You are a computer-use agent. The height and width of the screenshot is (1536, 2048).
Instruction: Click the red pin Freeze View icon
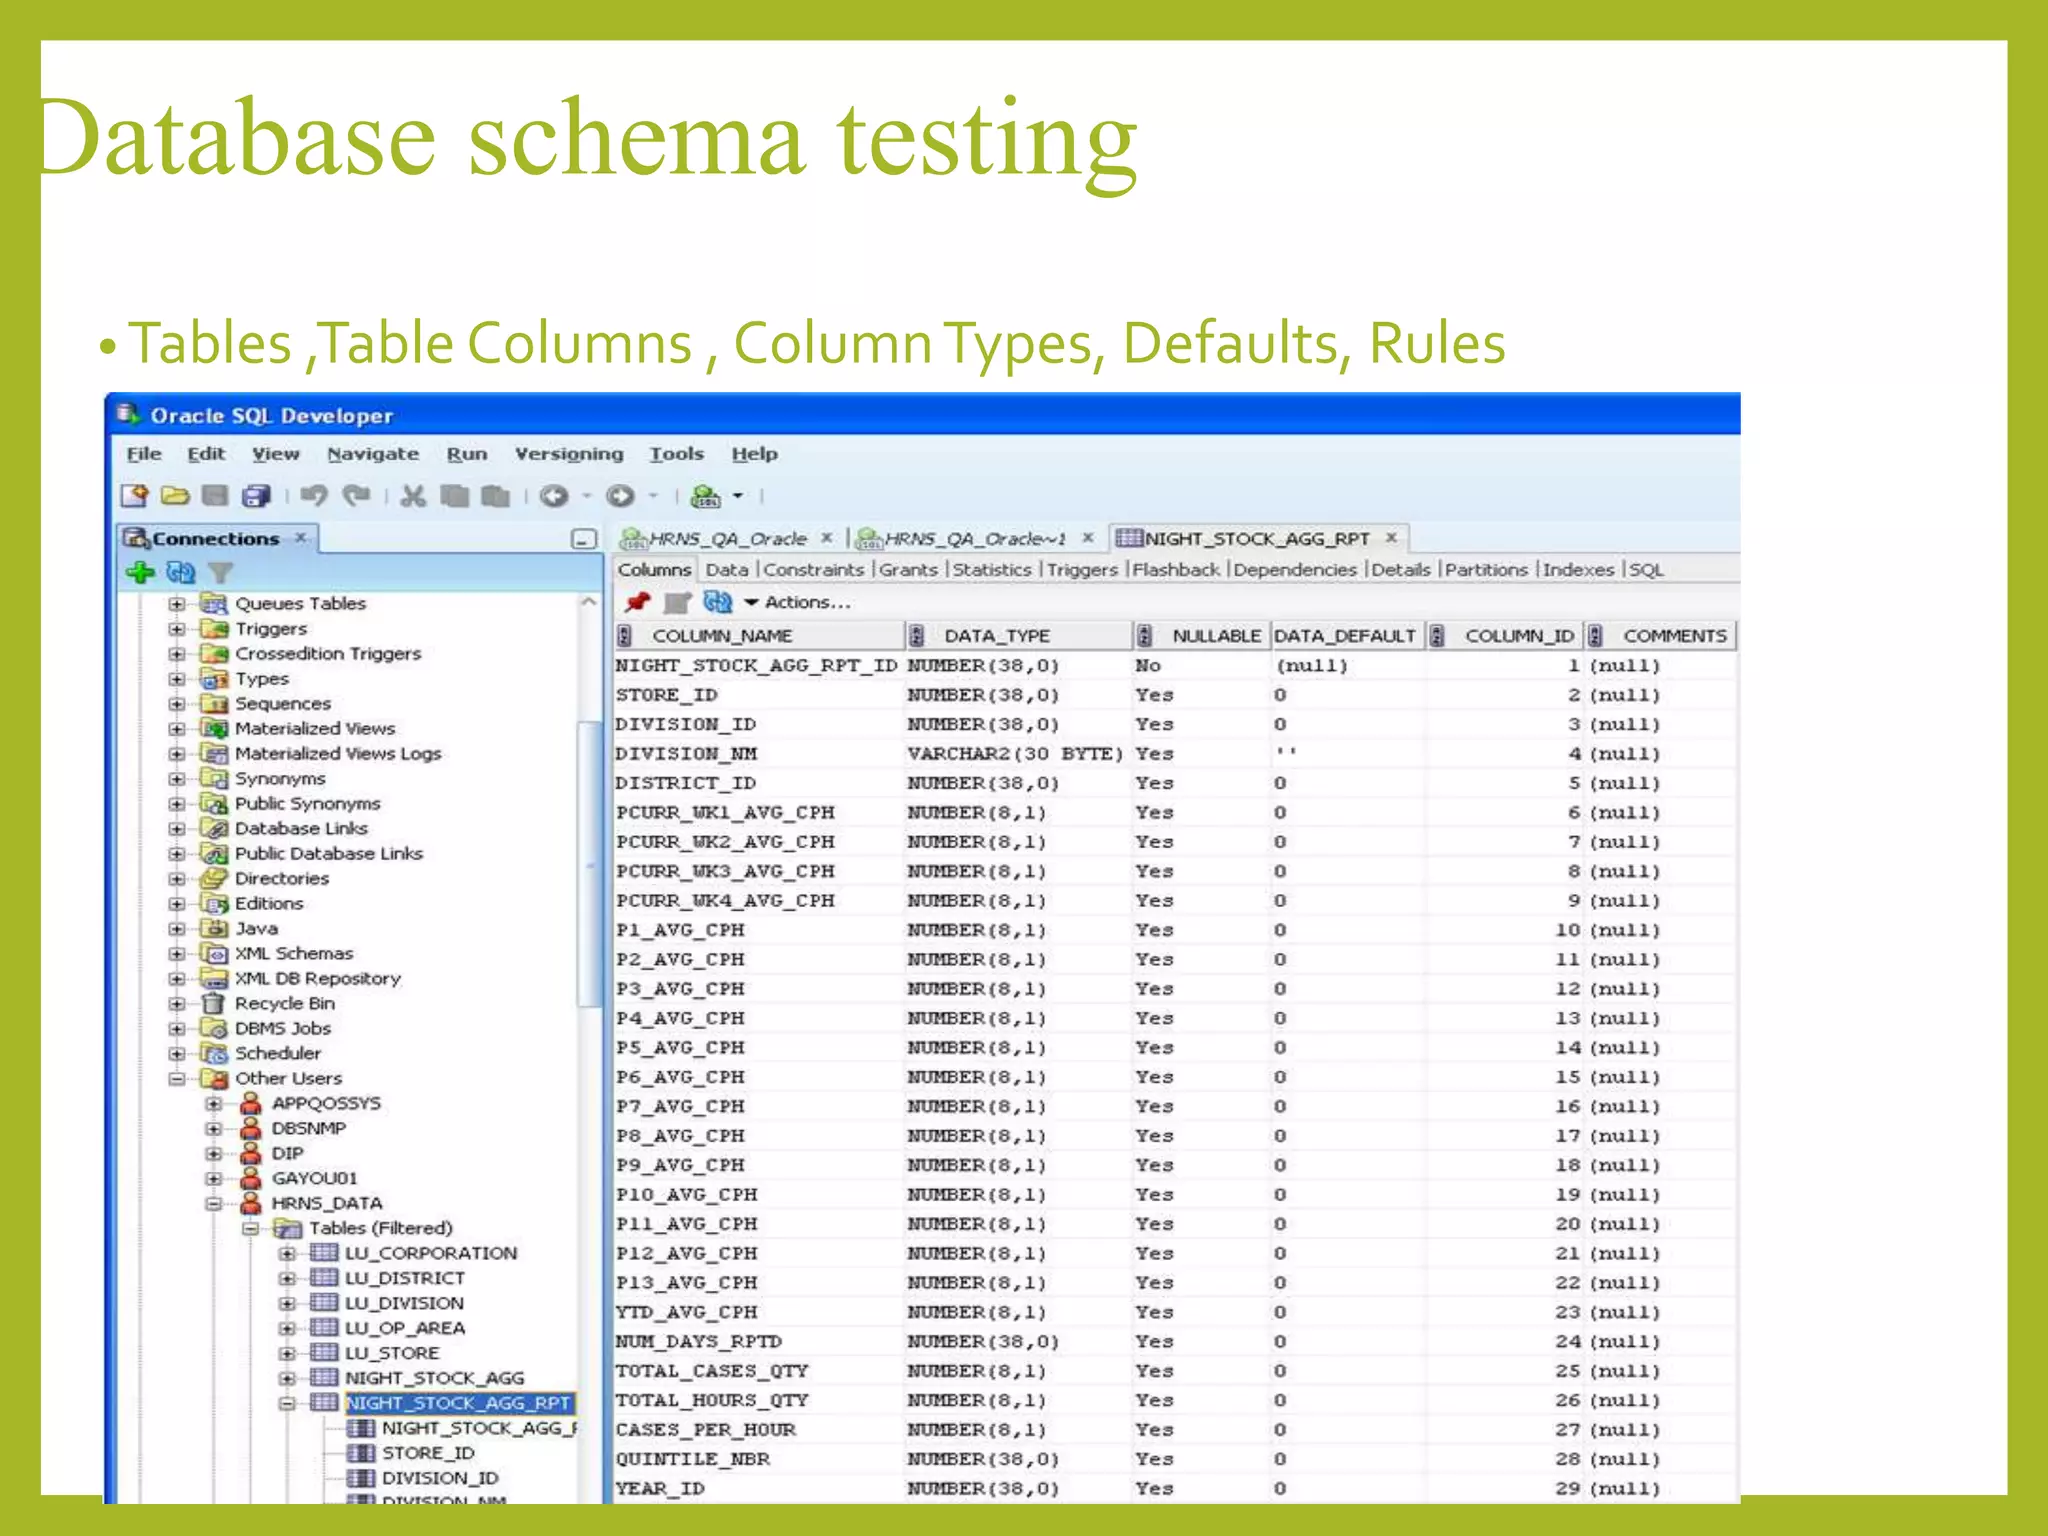pos(637,602)
